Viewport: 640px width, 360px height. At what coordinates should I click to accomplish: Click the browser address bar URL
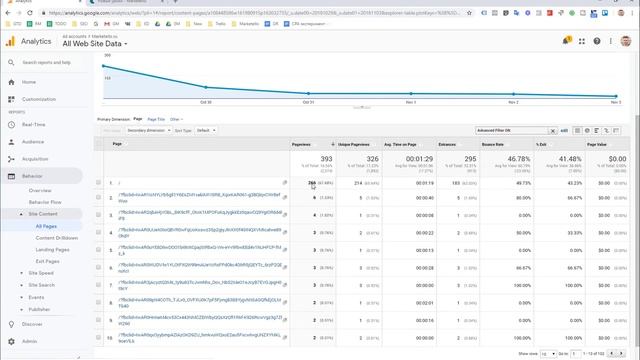[x=254, y=13]
